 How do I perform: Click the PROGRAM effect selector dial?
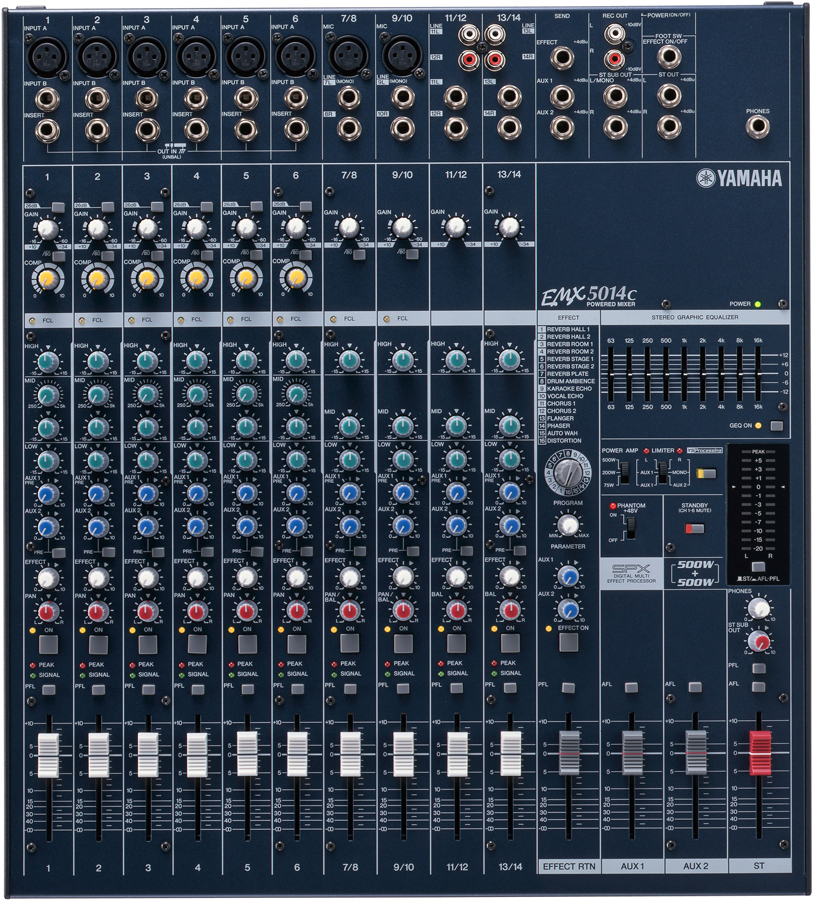pos(567,474)
